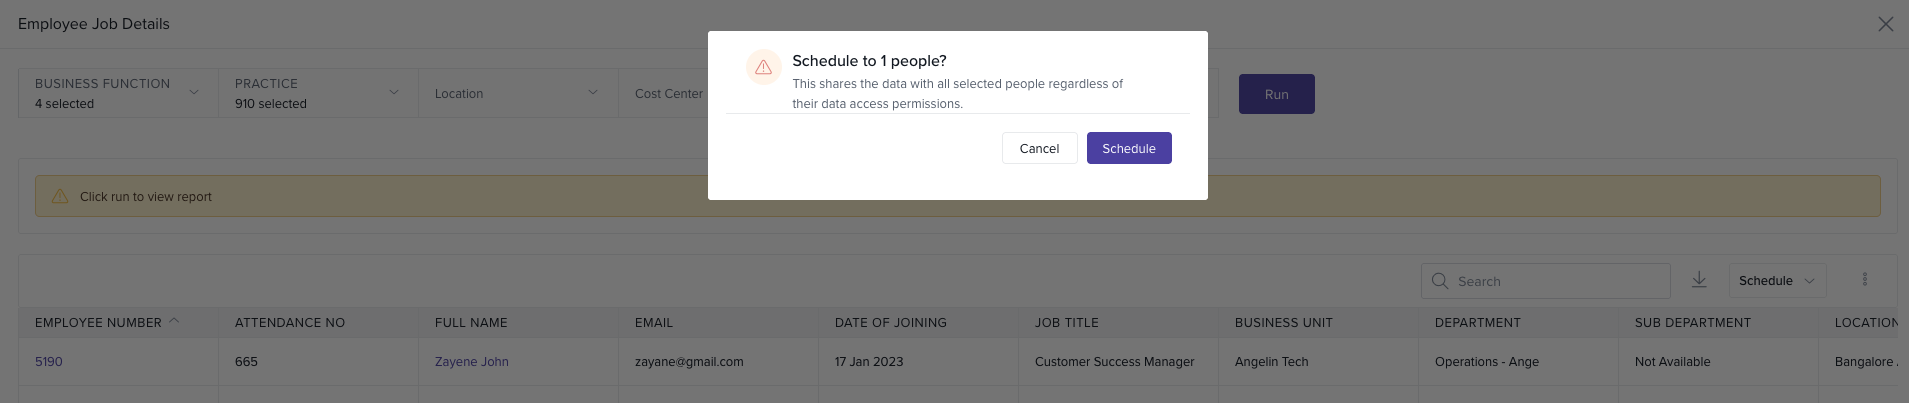Sort by Date of Joining column header
The image size is (1909, 403).
tap(890, 323)
